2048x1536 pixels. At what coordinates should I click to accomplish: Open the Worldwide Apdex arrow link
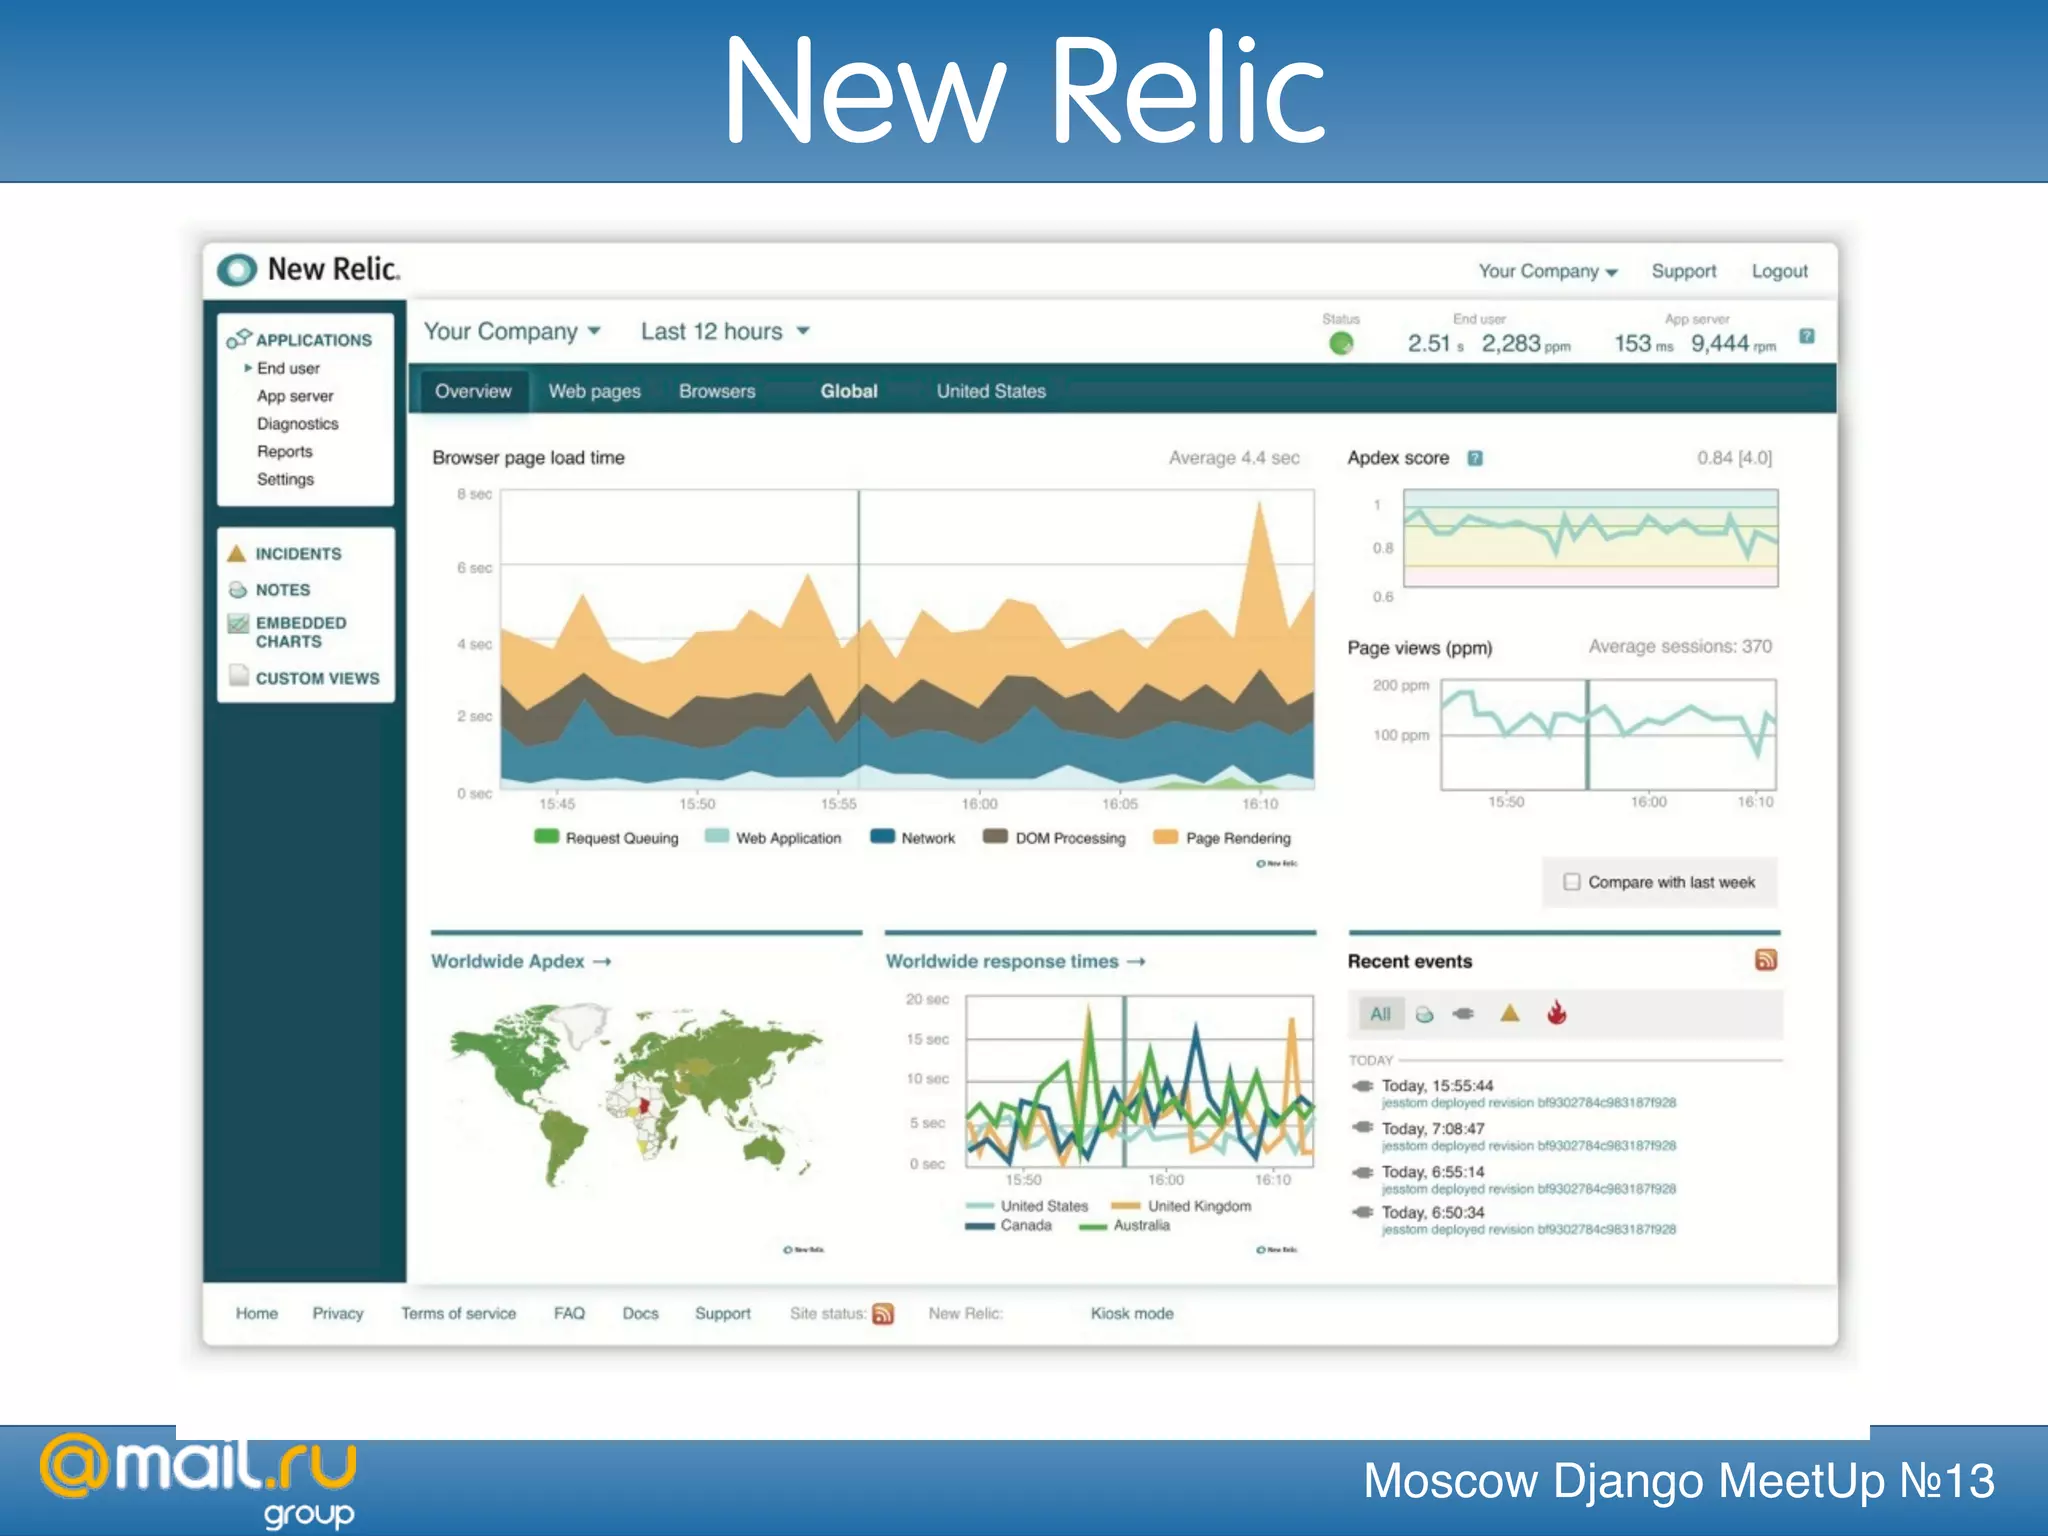[602, 962]
